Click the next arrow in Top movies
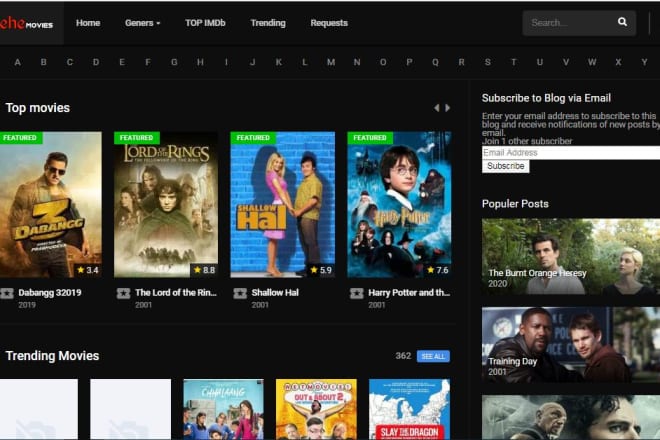Viewport: 660px width, 440px height. pyautogui.click(x=447, y=108)
